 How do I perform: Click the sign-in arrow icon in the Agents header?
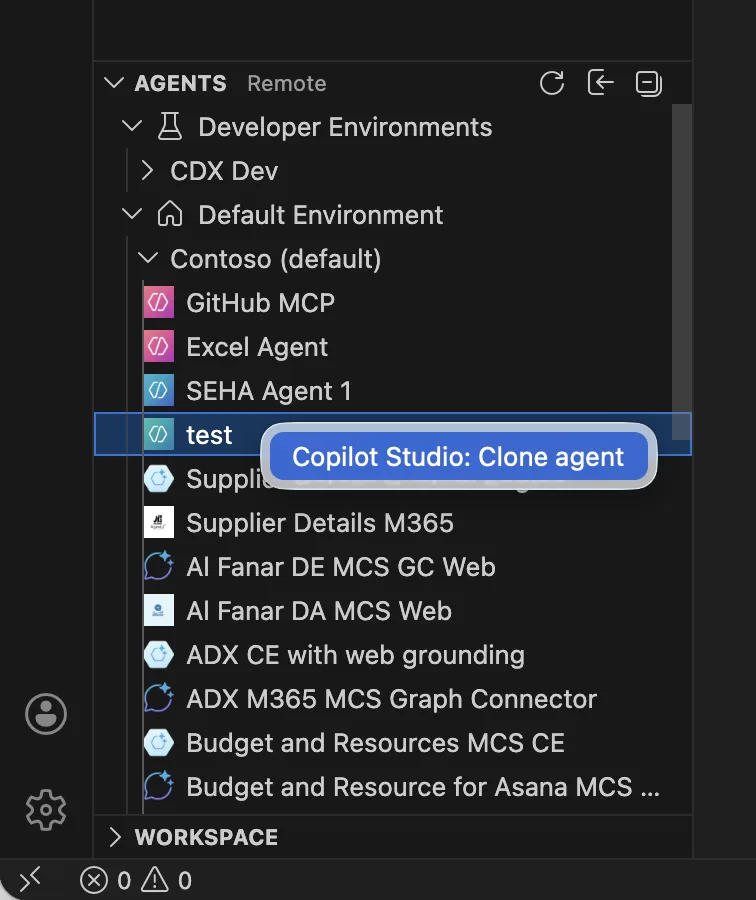coord(600,84)
